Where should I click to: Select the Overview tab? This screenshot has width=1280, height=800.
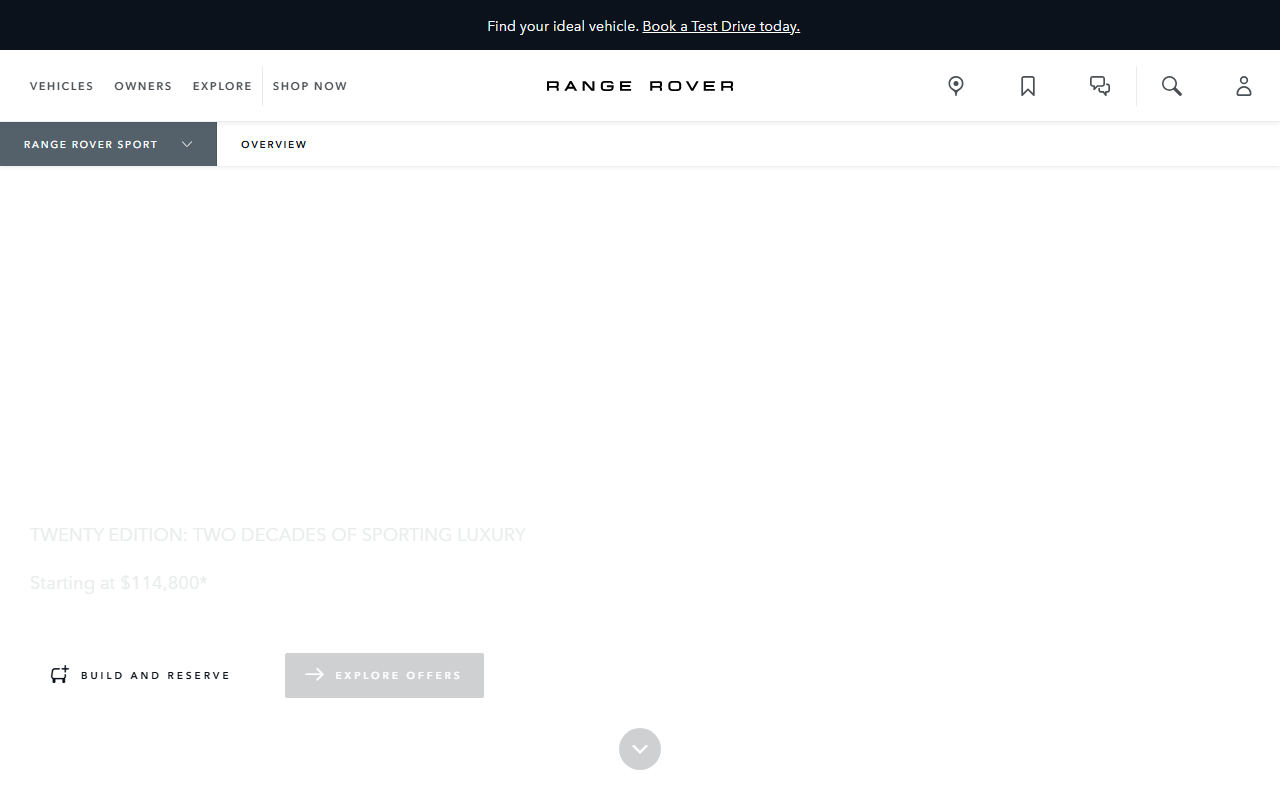click(x=274, y=144)
